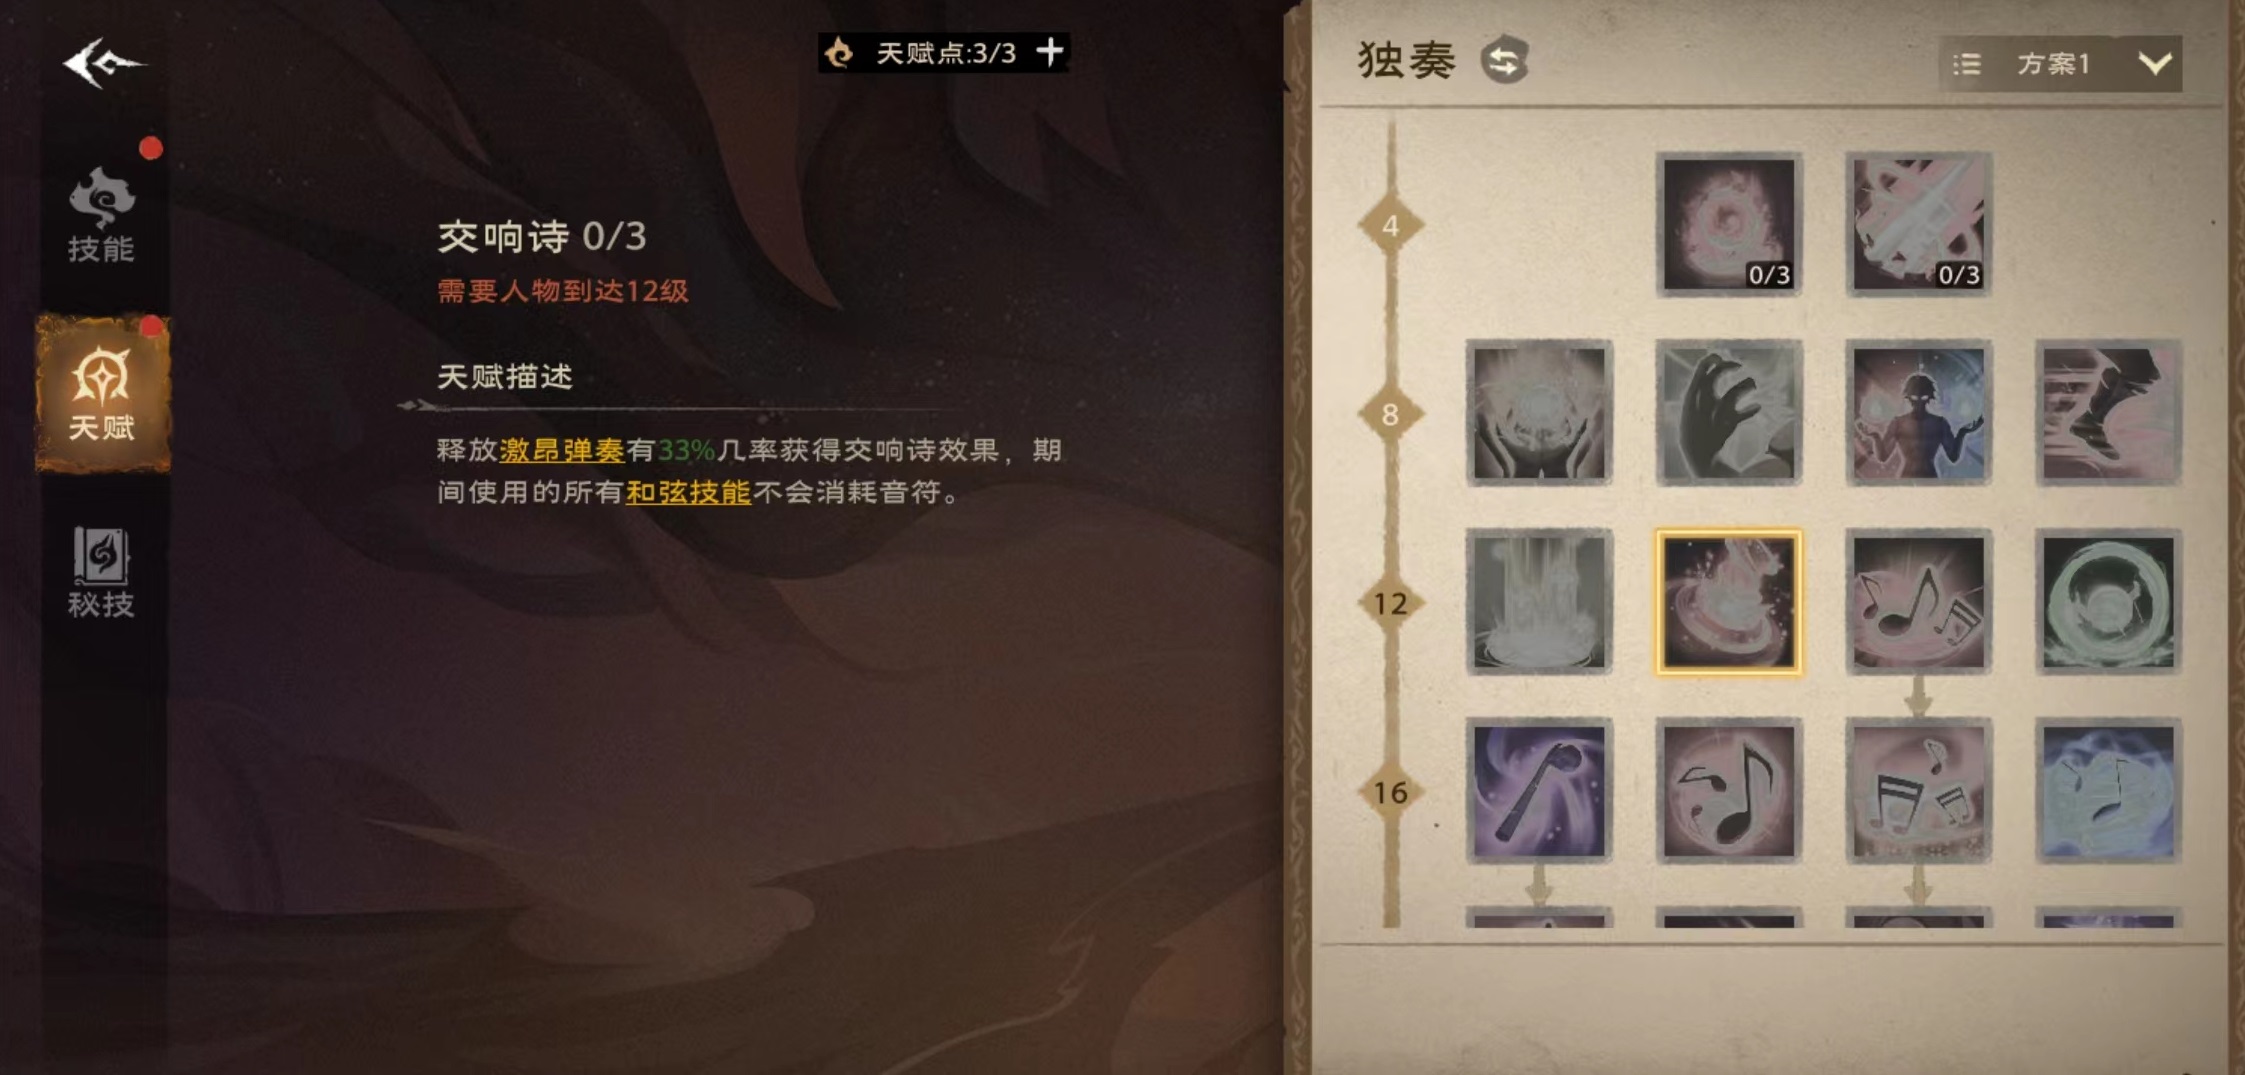The height and width of the screenshot is (1075, 2245).
Task: Select highlighted 交响诗 talent icon
Action: pyautogui.click(x=1729, y=602)
